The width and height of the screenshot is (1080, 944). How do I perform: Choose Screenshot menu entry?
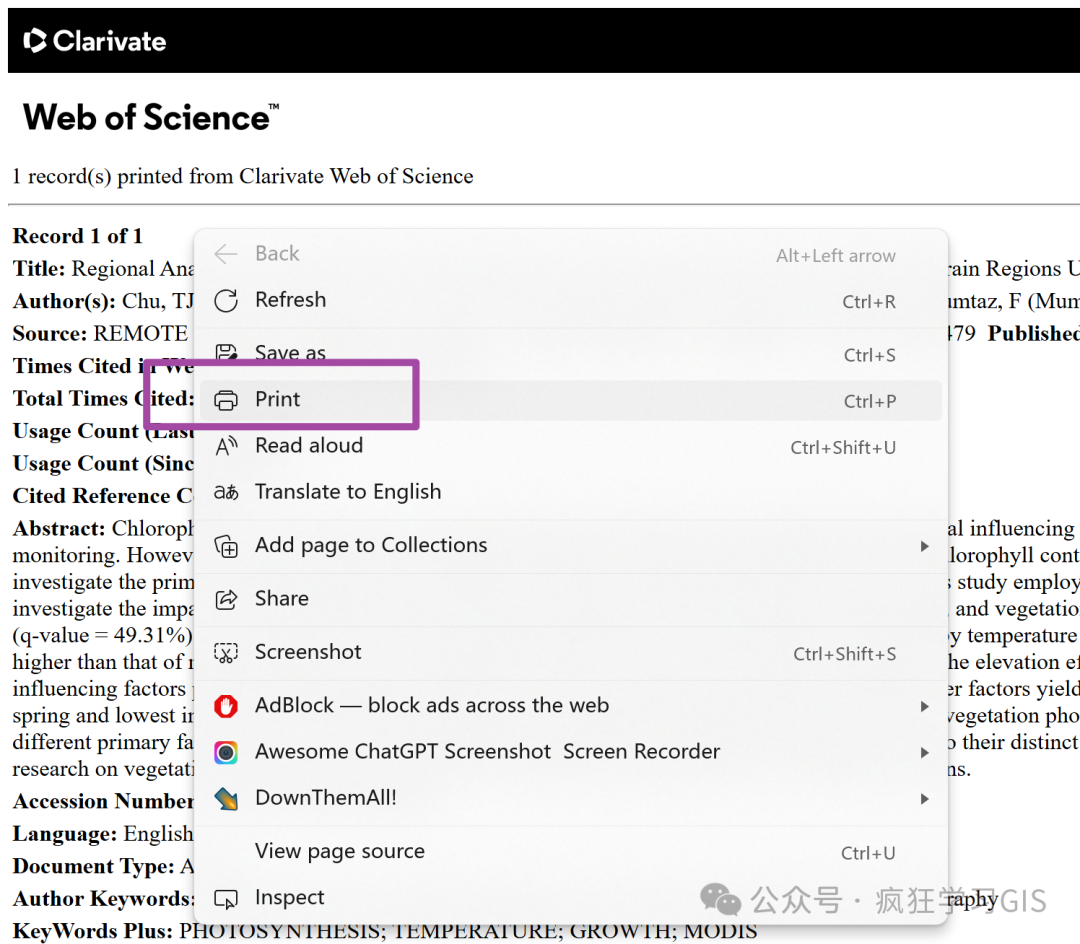click(570, 652)
